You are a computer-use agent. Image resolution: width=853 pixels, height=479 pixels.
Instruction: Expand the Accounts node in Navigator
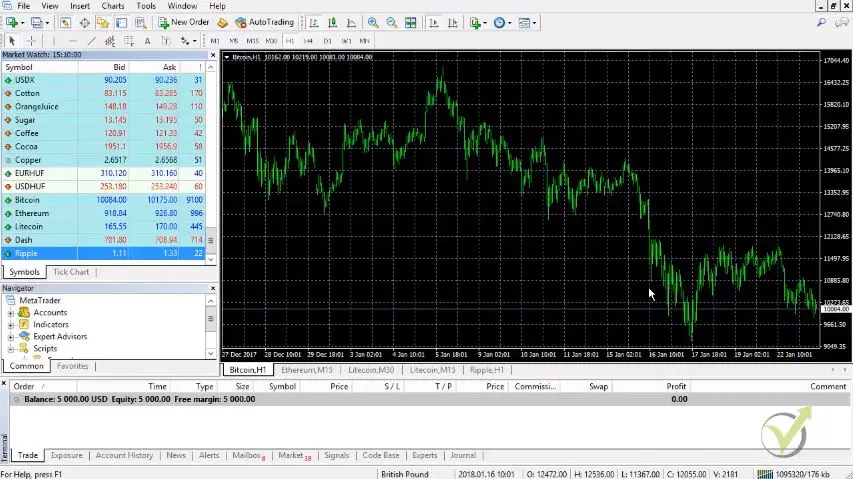(11, 313)
